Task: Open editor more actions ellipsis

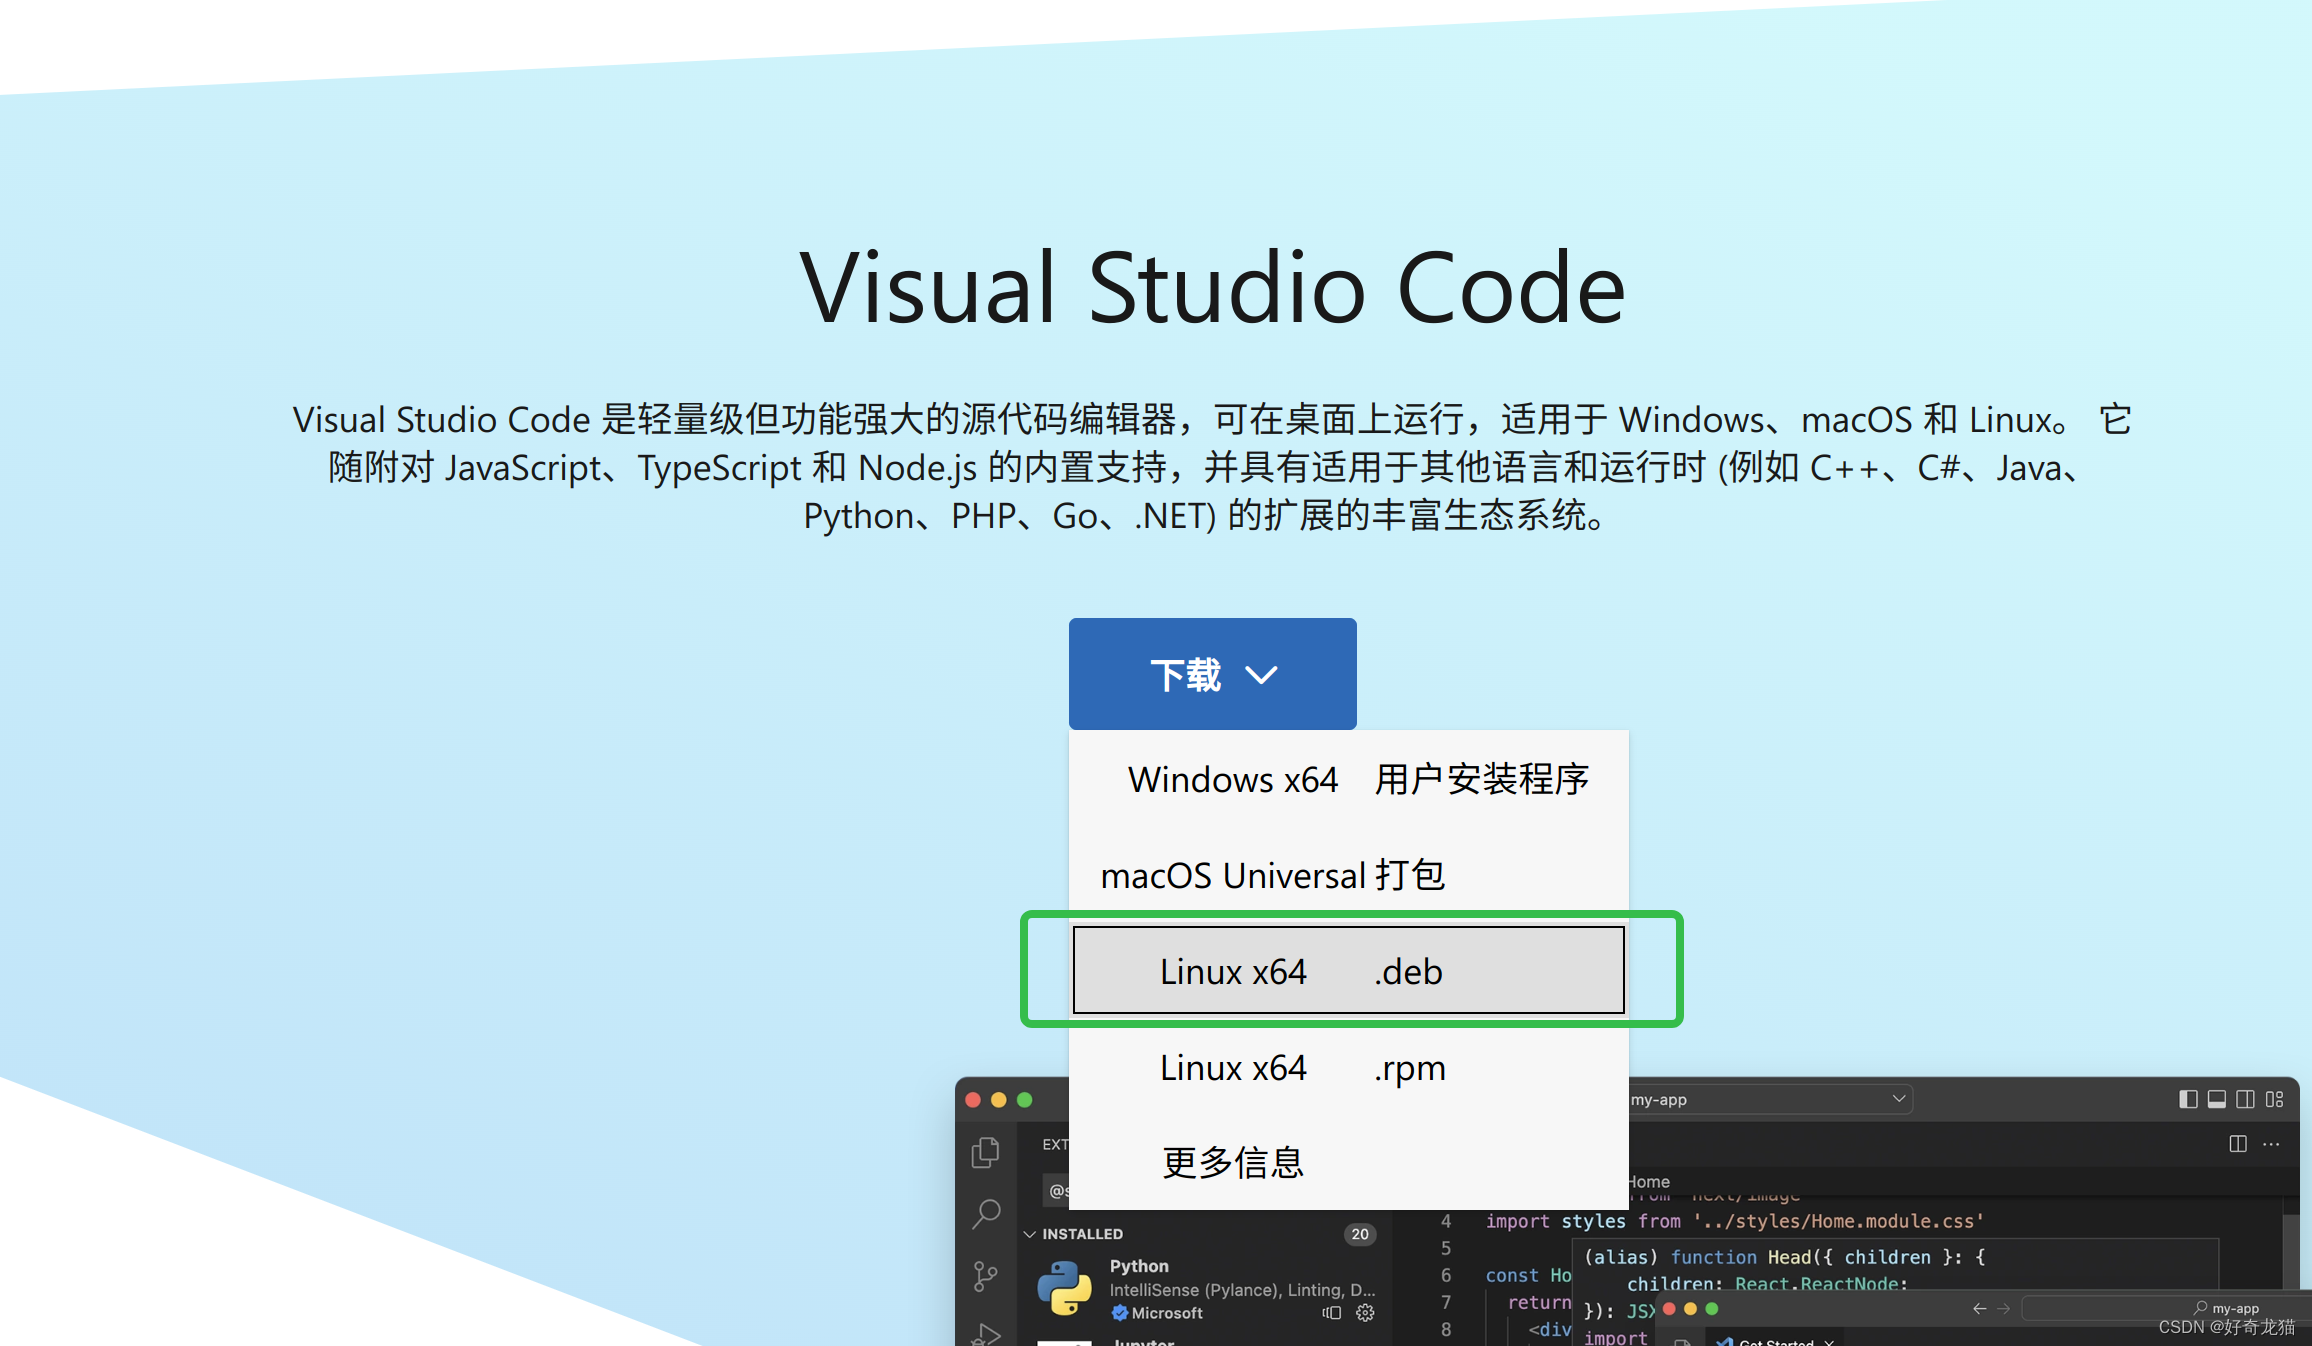Action: tap(2271, 1143)
